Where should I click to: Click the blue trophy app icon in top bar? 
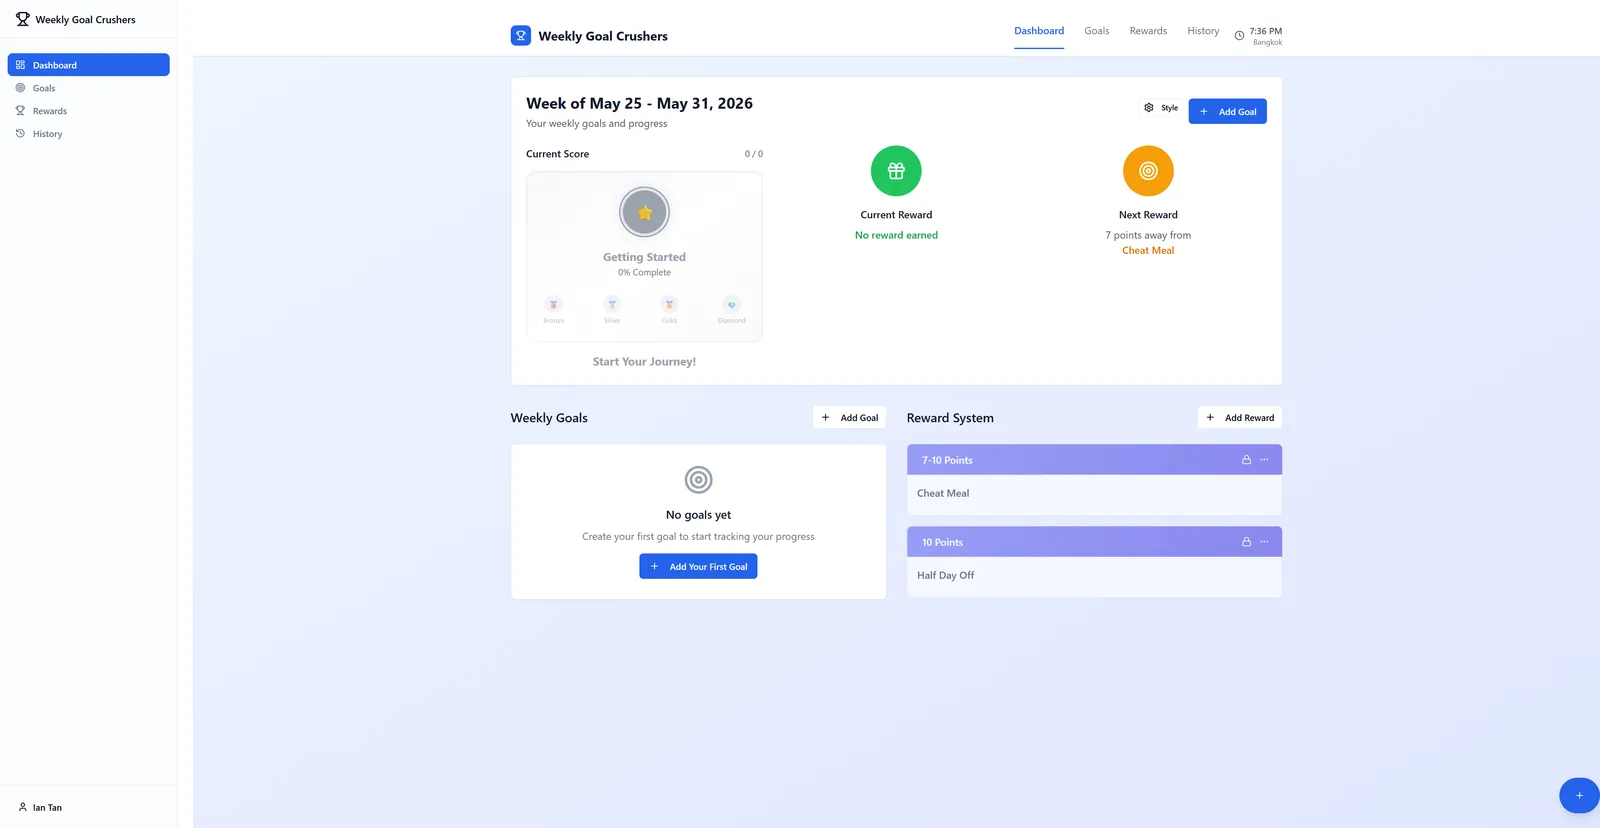[x=521, y=36]
